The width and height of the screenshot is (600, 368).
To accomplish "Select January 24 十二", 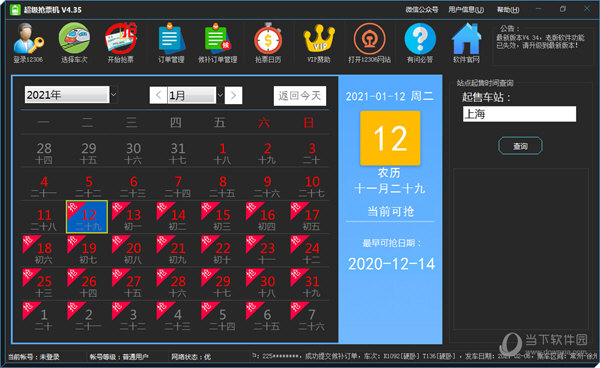I will (311, 251).
